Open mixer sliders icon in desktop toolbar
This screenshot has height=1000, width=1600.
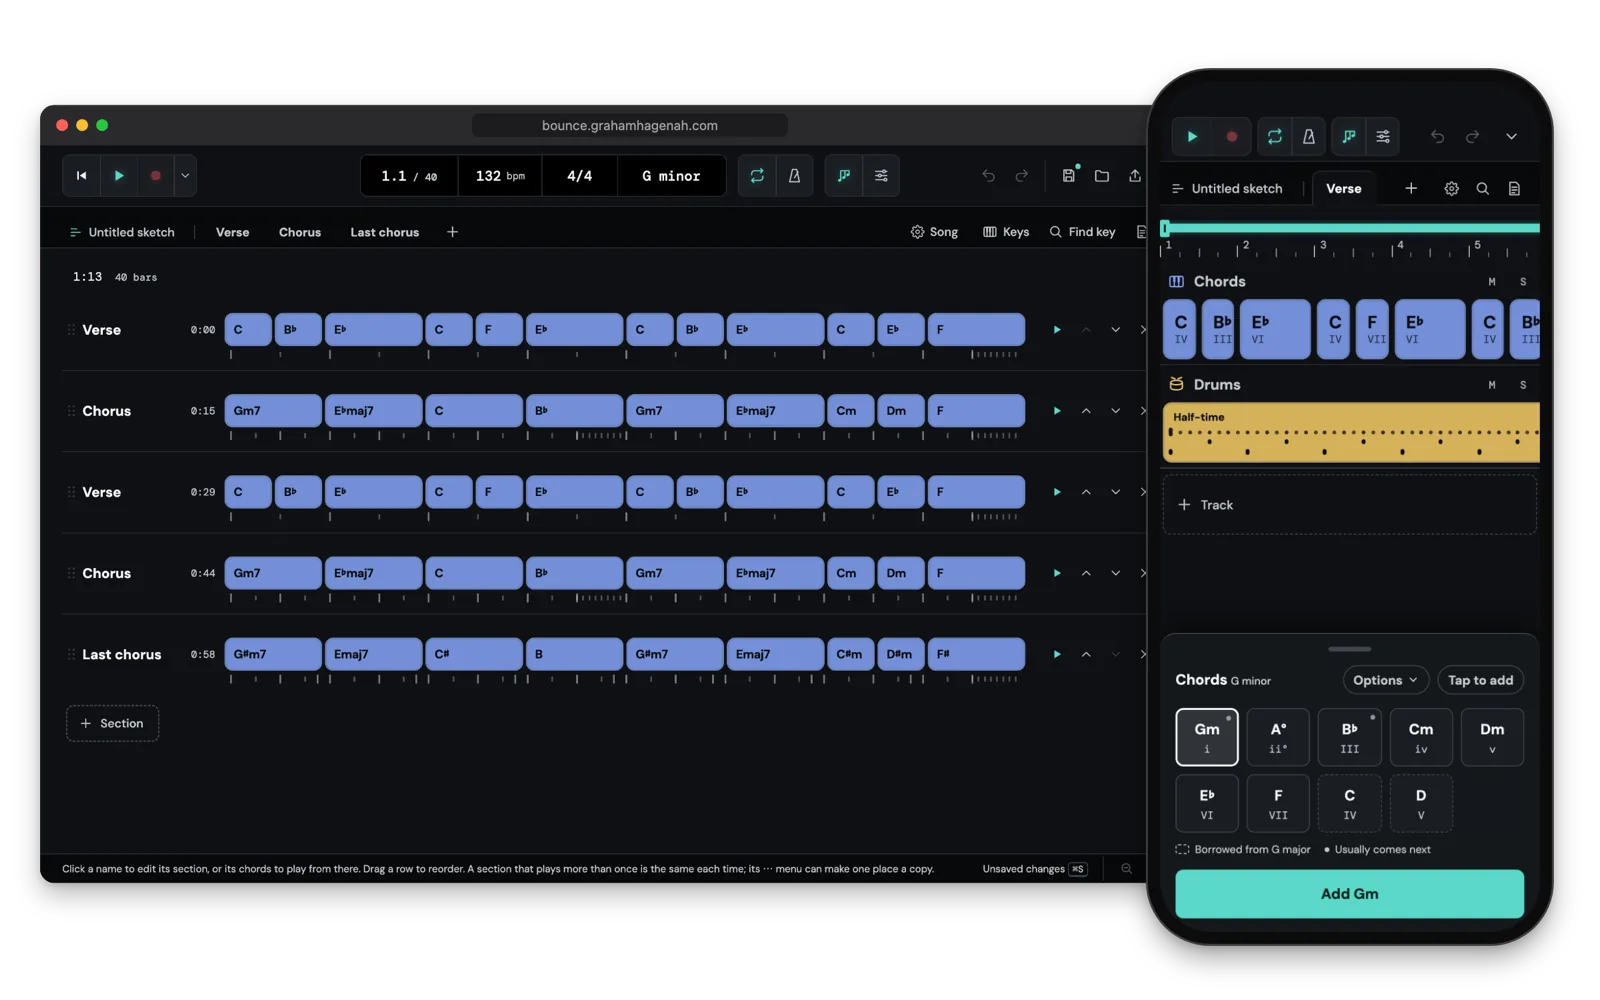(x=881, y=176)
